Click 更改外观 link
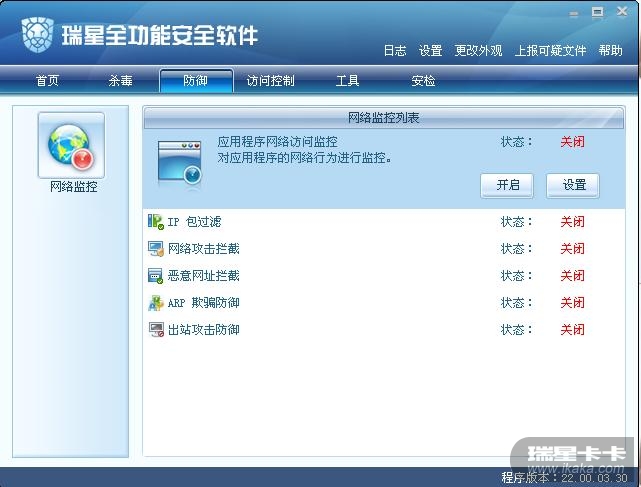The image size is (641, 487). click(478, 51)
